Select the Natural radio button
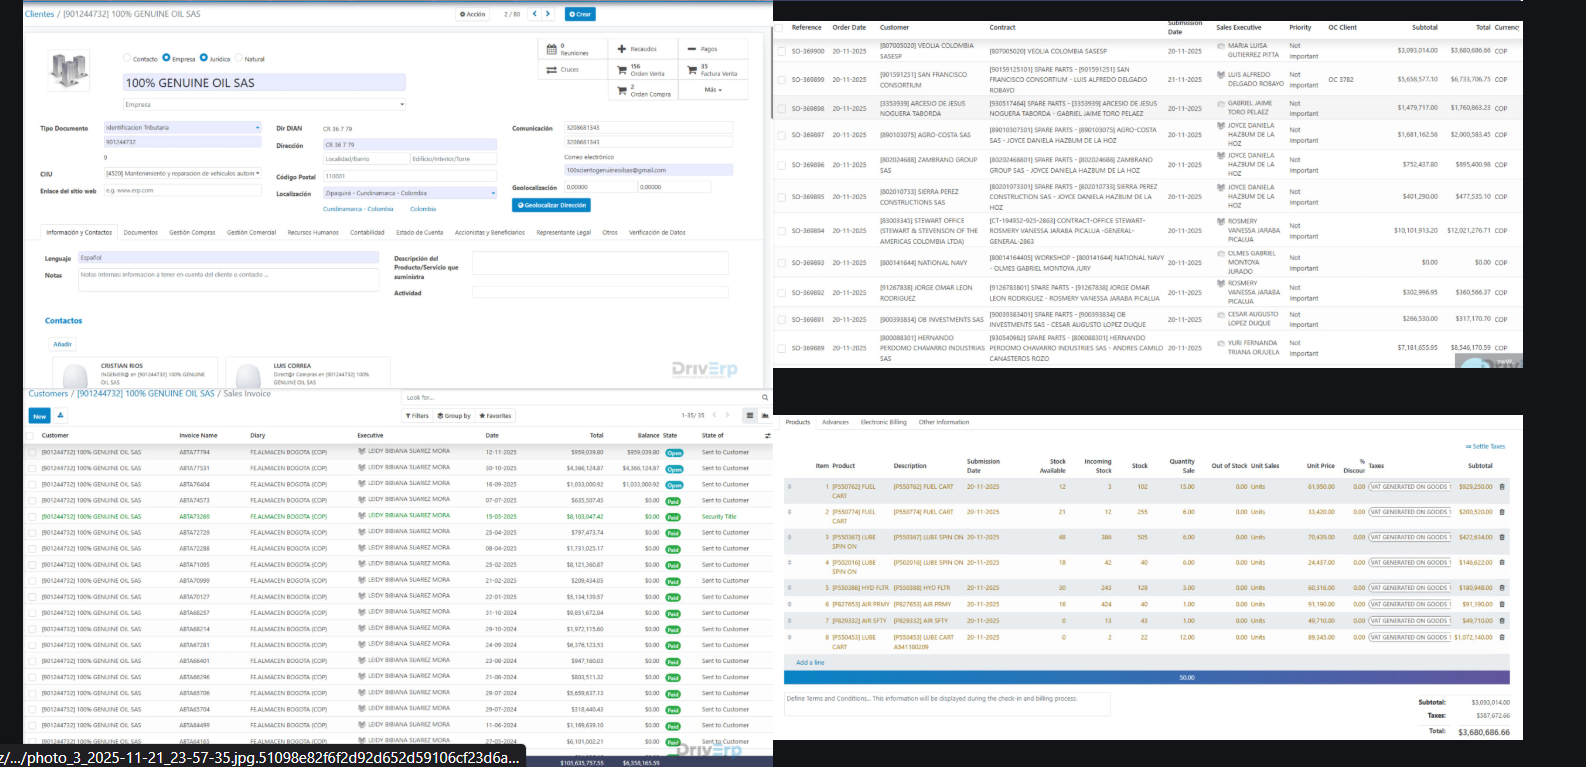Image resolution: width=1586 pixels, height=767 pixels. 239,59
